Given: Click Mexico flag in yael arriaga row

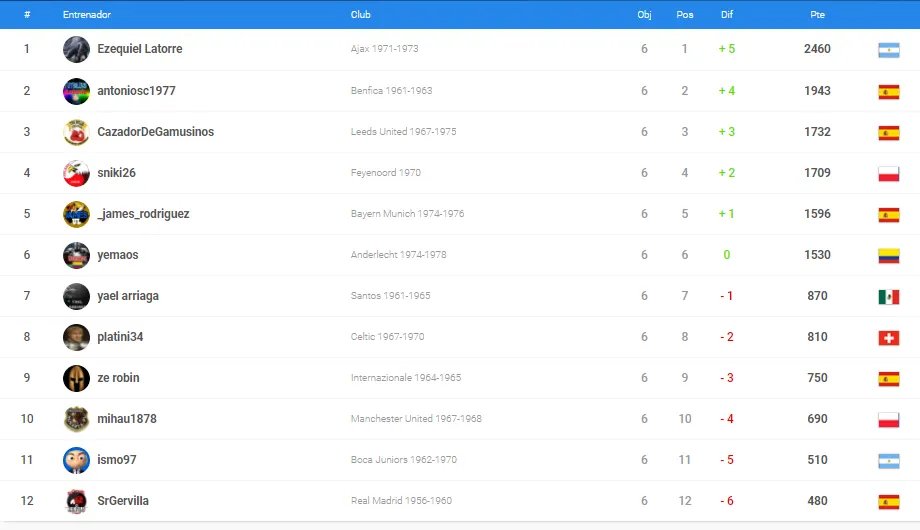Looking at the screenshot, I should coord(889,297).
